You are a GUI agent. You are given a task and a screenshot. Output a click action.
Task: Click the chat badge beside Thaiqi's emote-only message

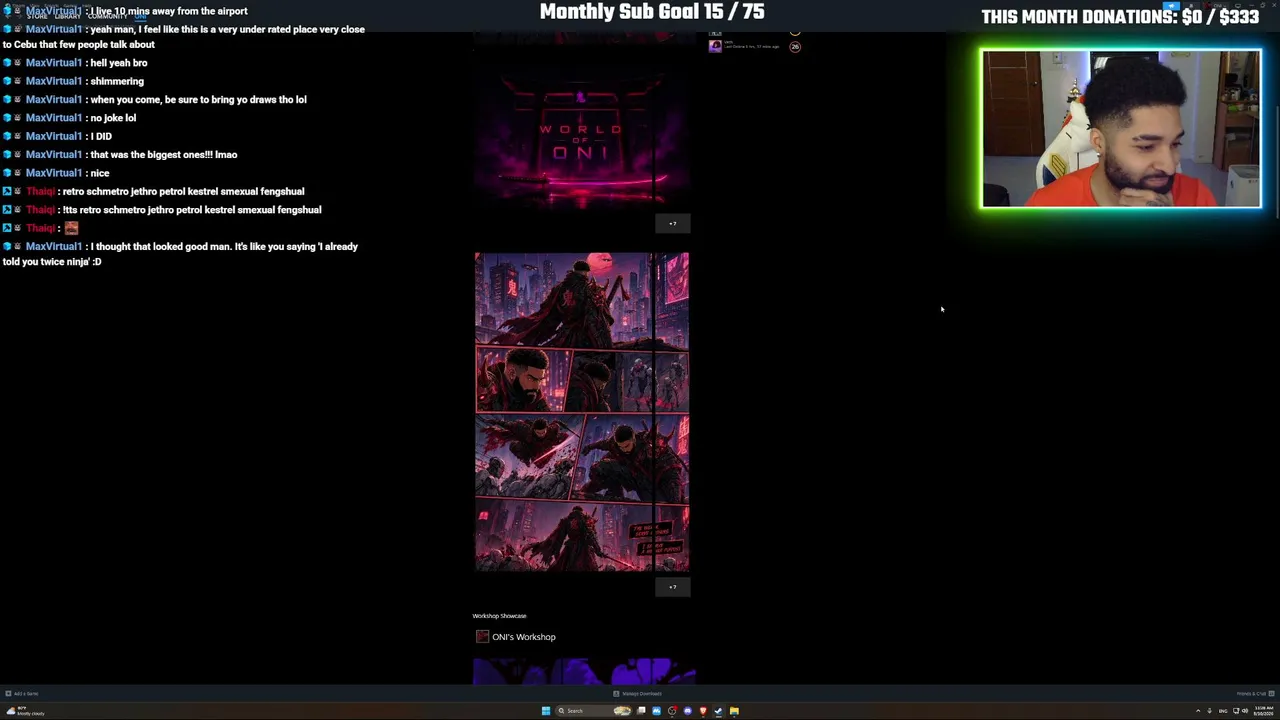[8, 228]
